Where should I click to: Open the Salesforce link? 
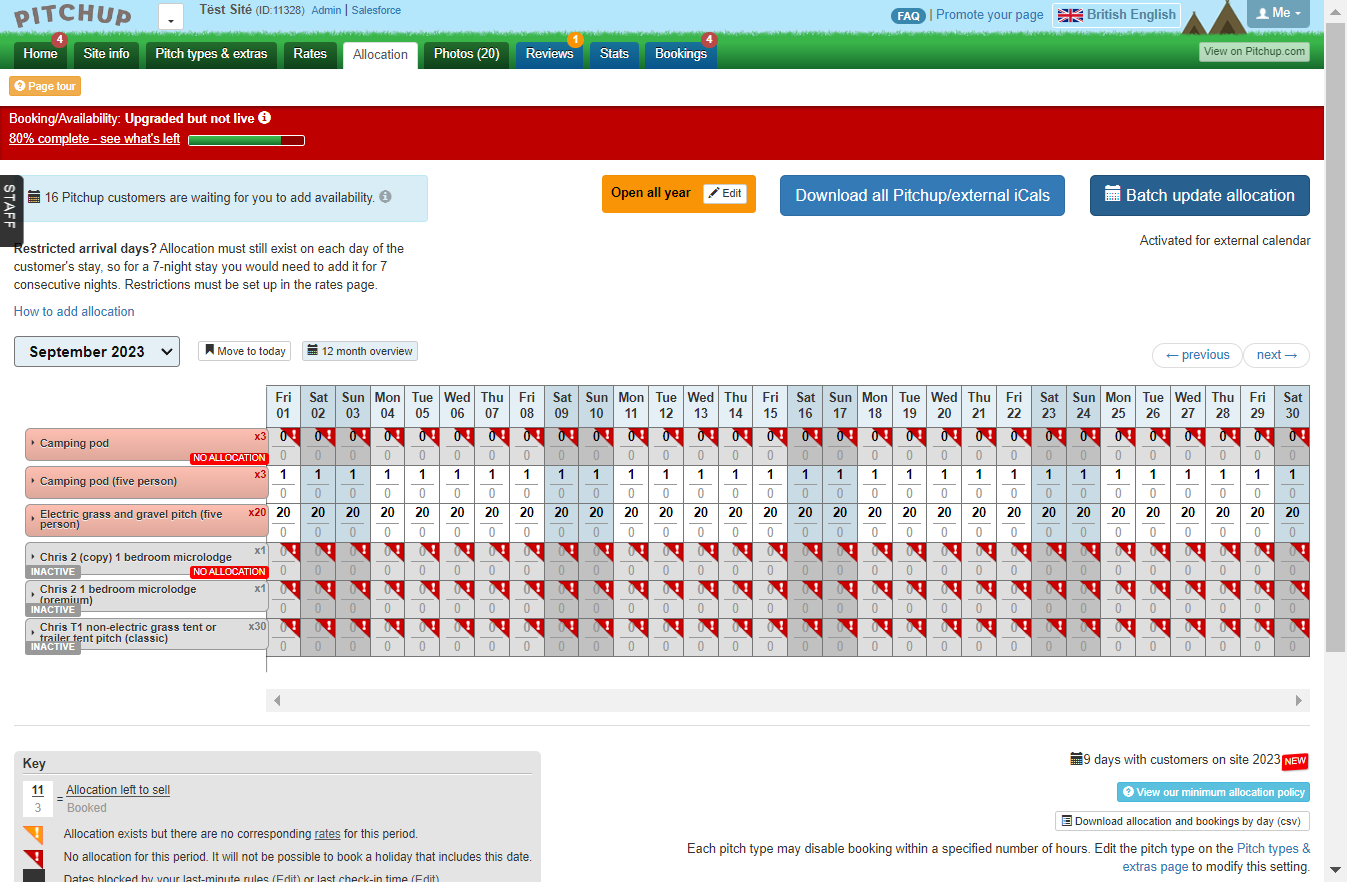click(x=376, y=10)
